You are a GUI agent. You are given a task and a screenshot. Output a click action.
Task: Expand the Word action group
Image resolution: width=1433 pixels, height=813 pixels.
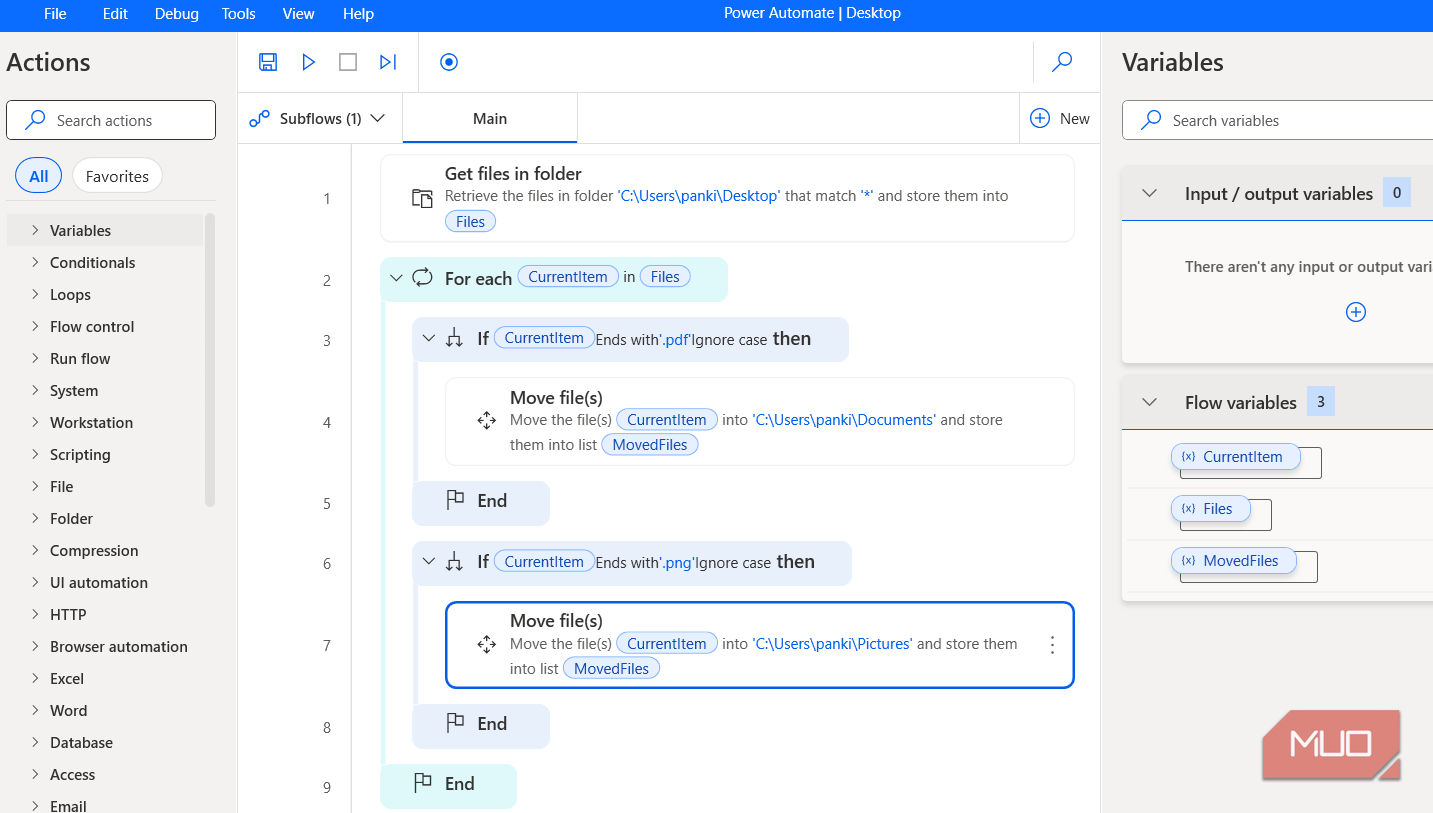pos(35,710)
